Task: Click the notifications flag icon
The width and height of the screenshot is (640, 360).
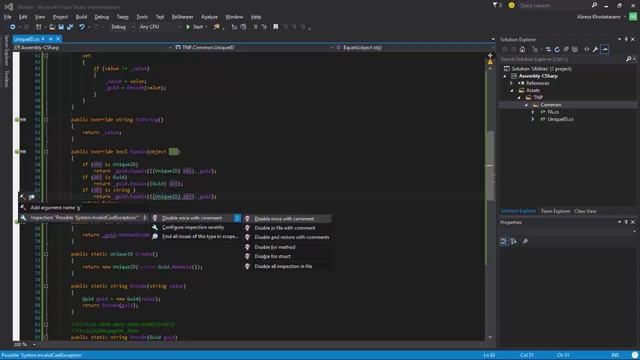Action: coord(495,5)
